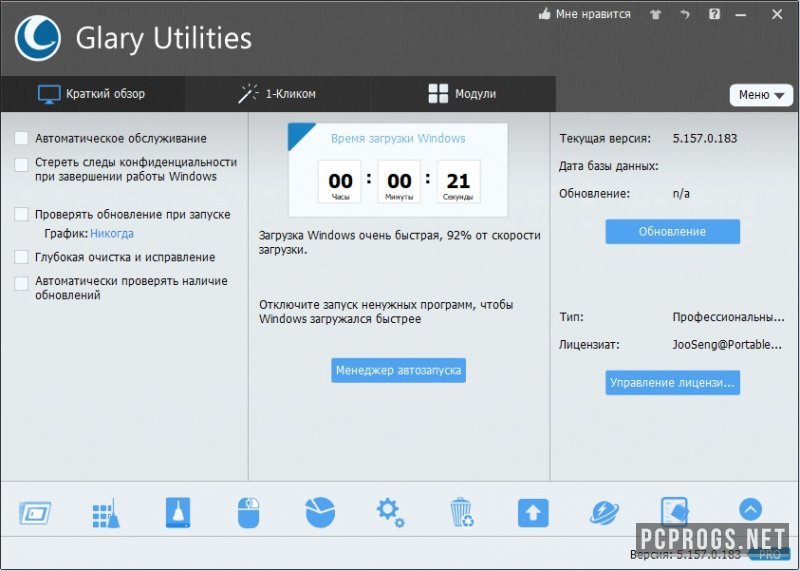Click the thumbs-up Мне нравится button
800x571 pixels.
pos(585,14)
